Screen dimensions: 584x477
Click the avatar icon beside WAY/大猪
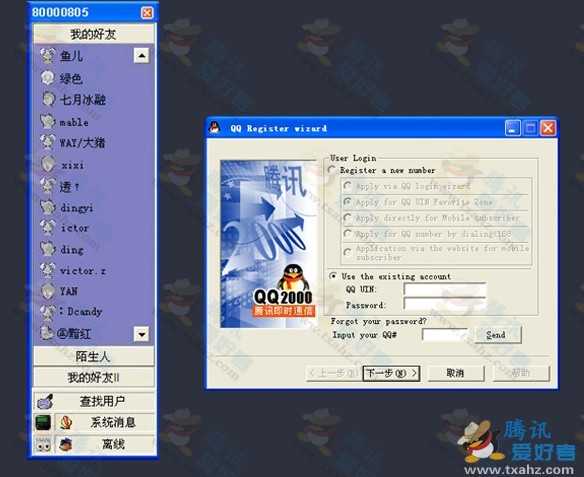tap(47, 142)
